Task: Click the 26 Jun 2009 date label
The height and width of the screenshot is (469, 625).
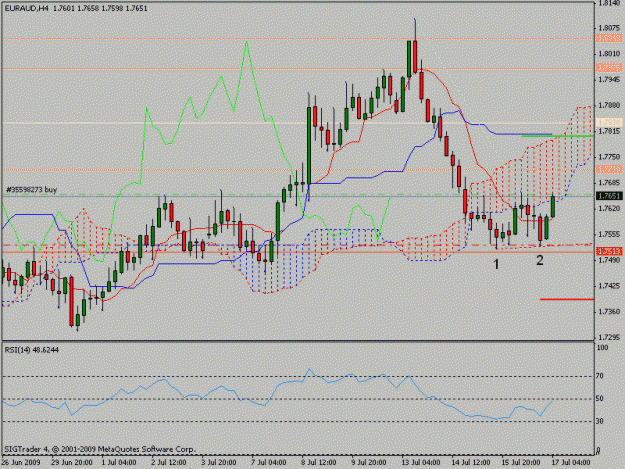Action: pyautogui.click(x=21, y=462)
